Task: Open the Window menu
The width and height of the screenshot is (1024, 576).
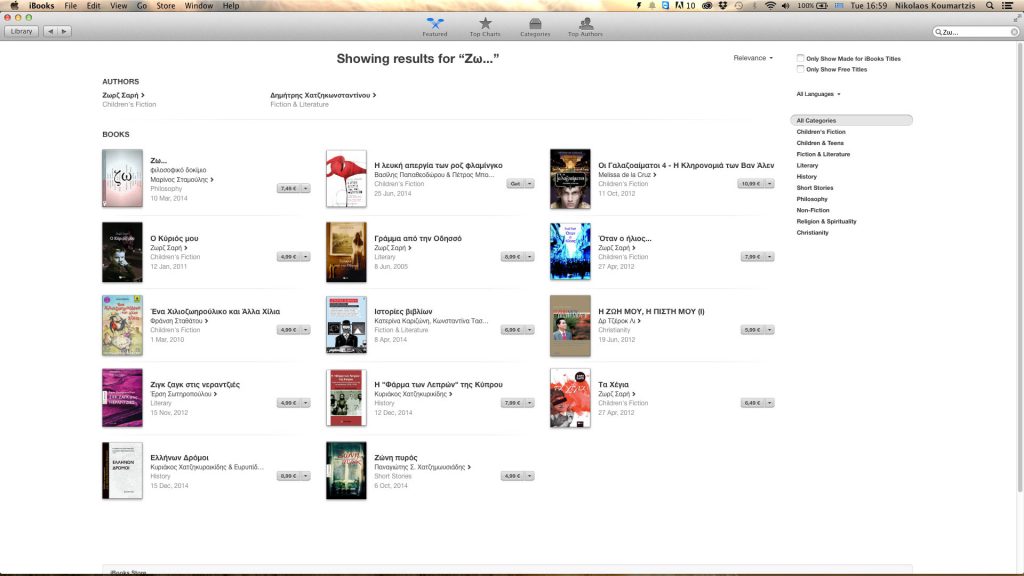Action: (199, 5)
